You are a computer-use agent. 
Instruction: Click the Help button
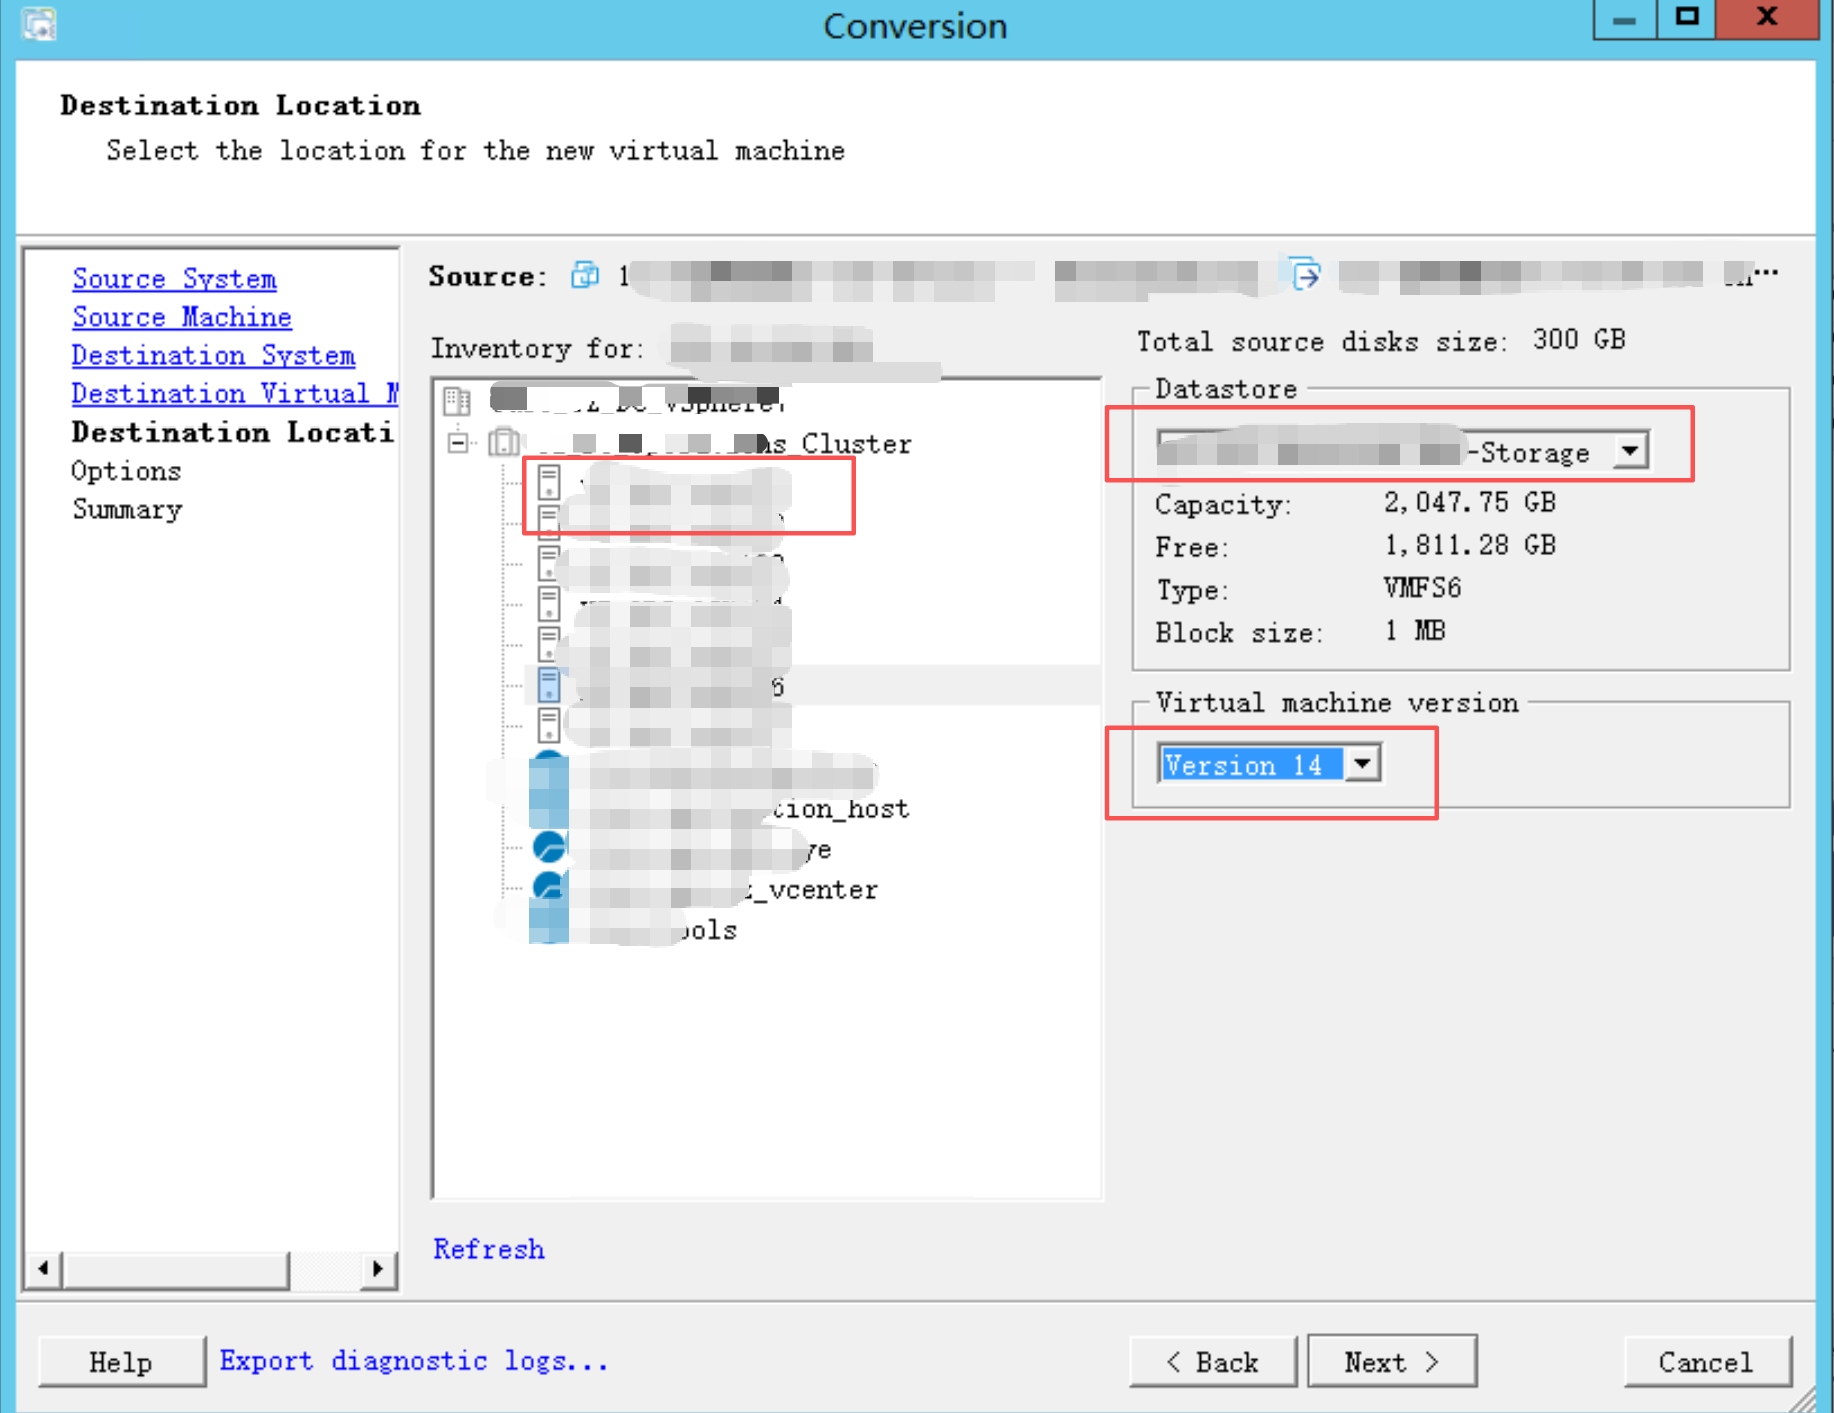click(121, 1361)
